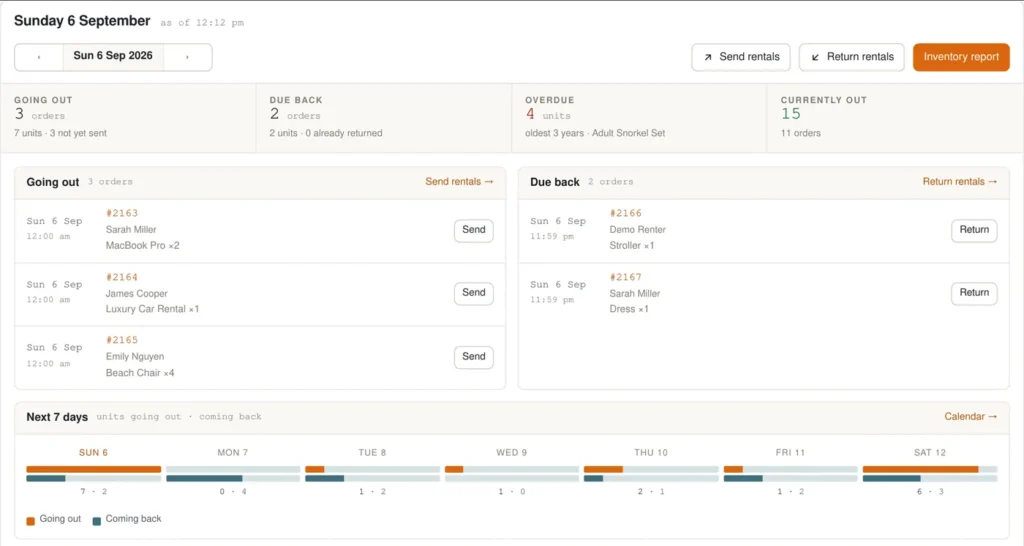Click customer name 'Demo Renter'

pyautogui.click(x=637, y=230)
